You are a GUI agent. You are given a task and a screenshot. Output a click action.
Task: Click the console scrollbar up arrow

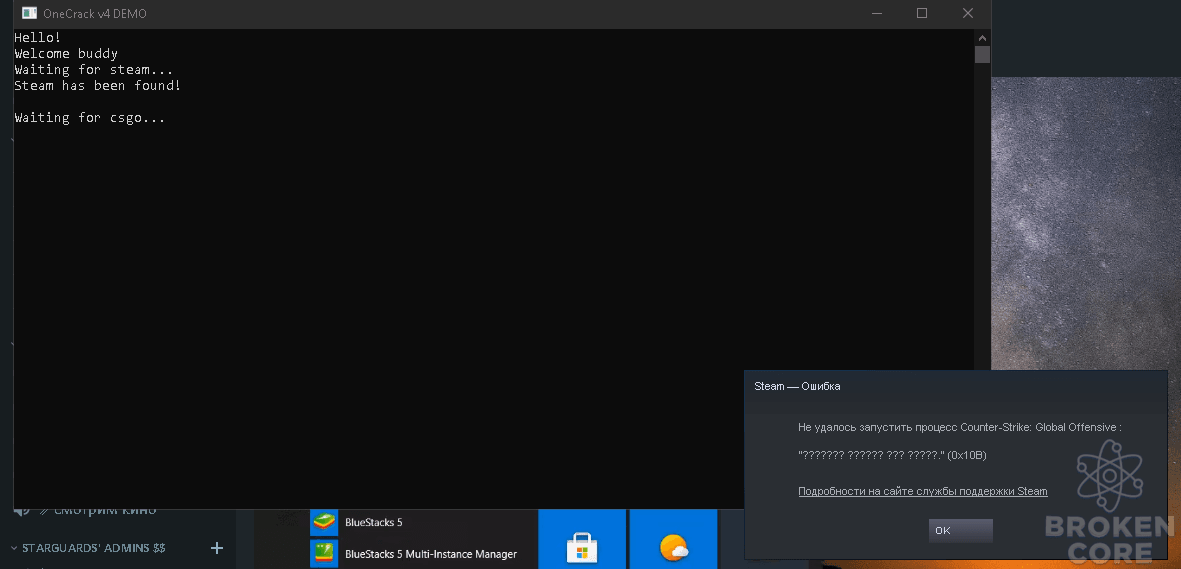coord(982,37)
